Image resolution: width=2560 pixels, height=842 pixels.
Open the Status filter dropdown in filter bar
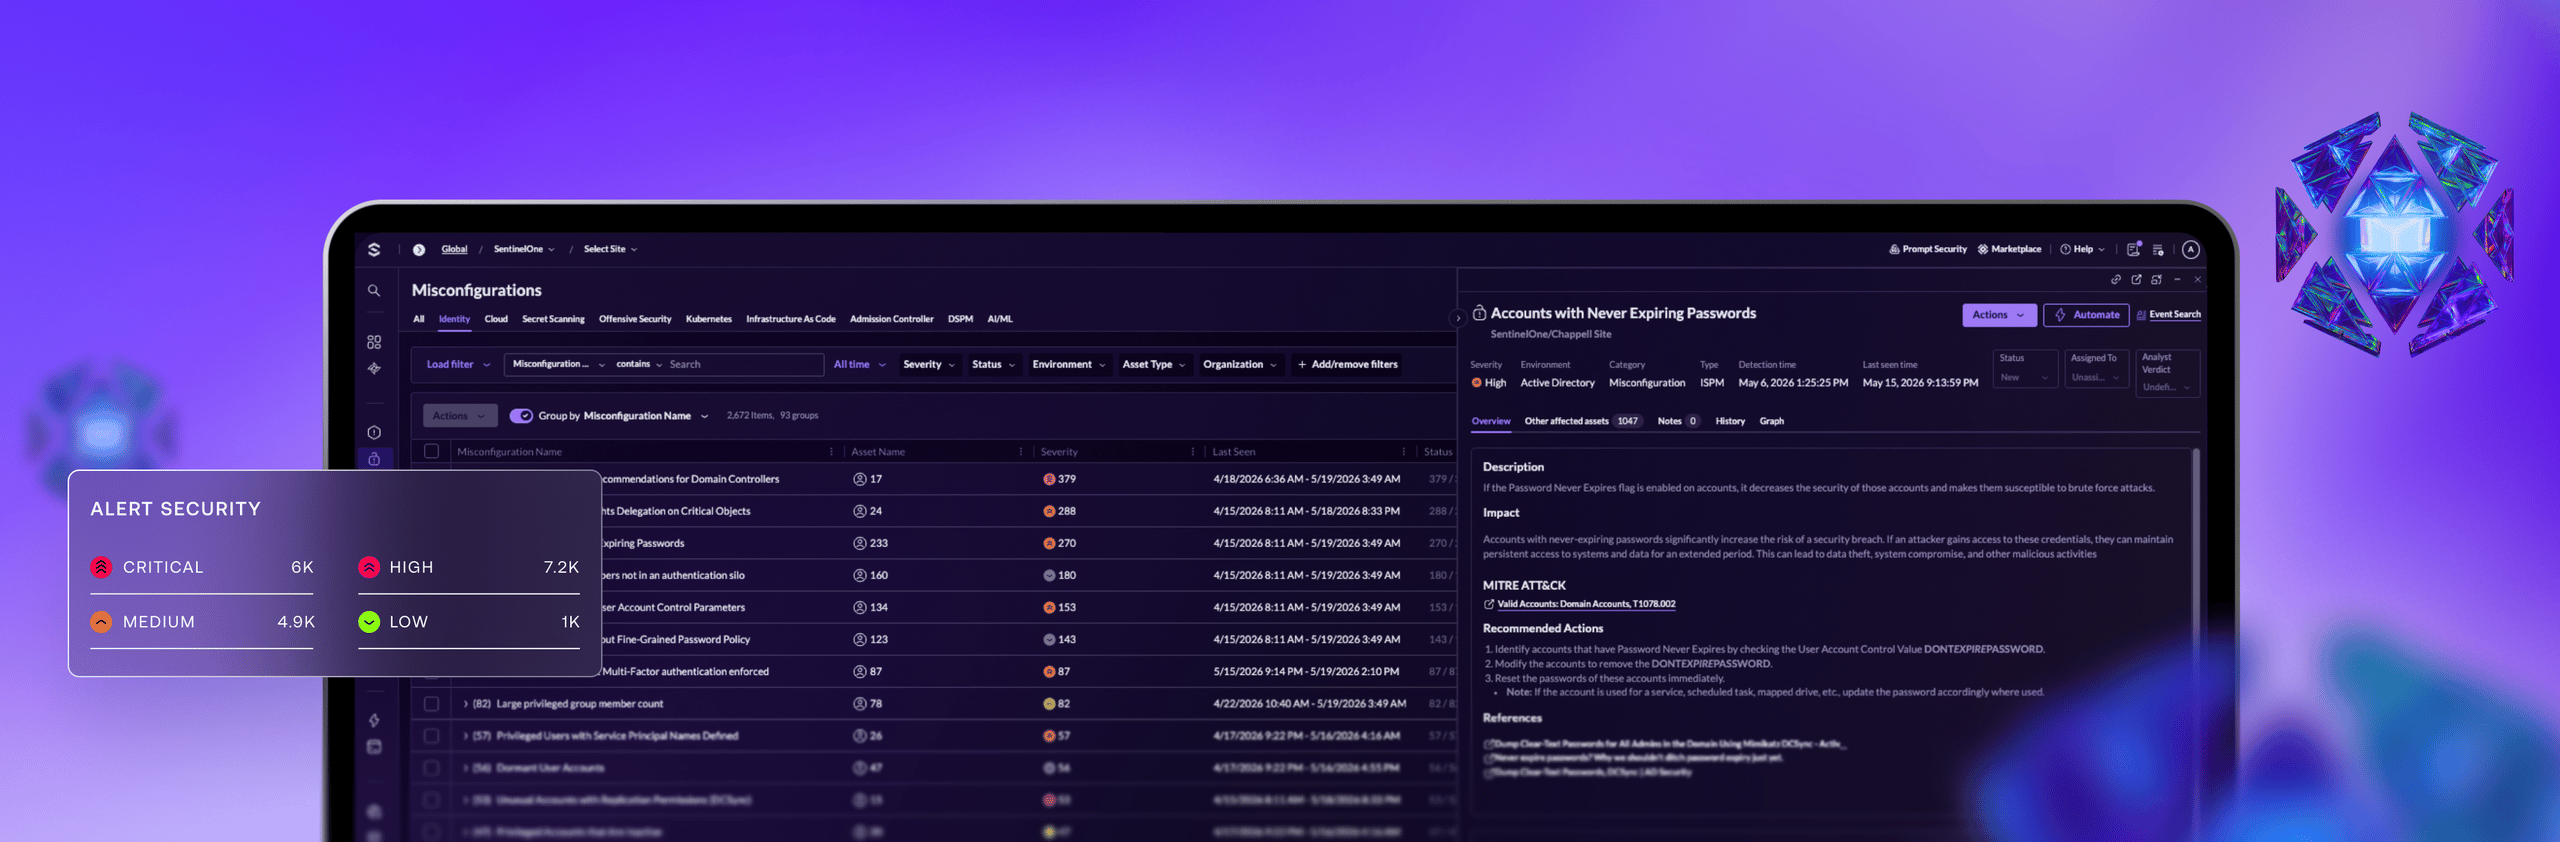tap(993, 365)
